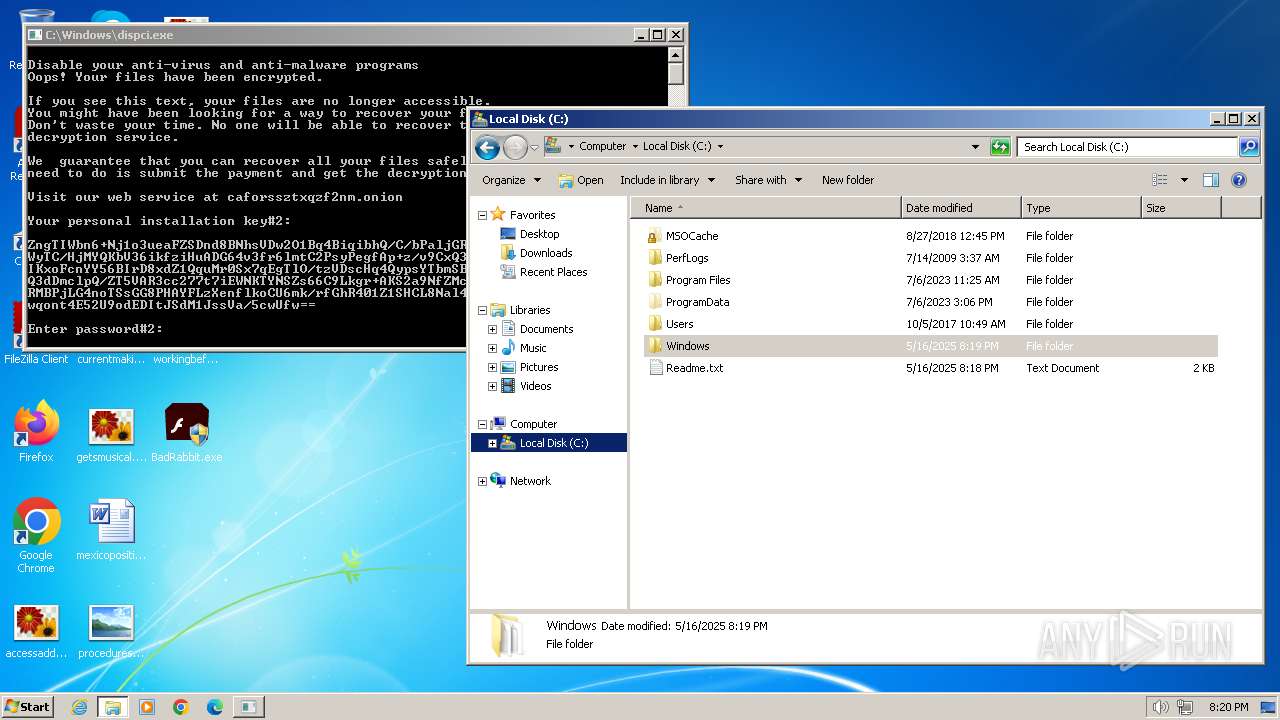Click the search magnifier icon
This screenshot has width=1280, height=720.
point(1249,147)
